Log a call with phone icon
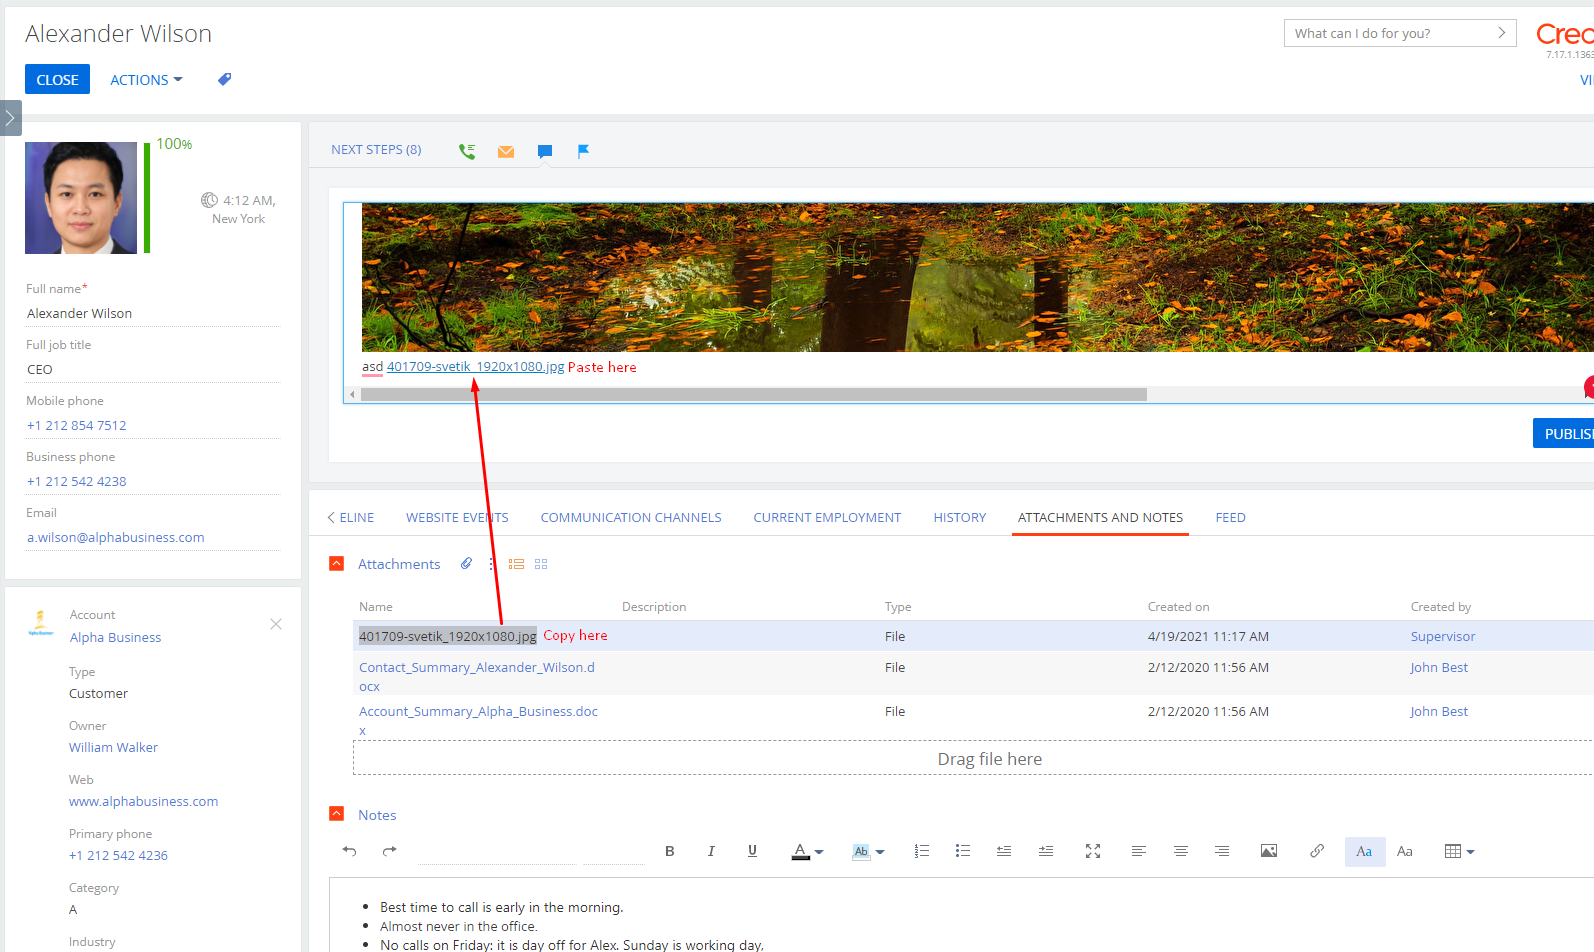This screenshot has height=952, width=1594. point(467,151)
